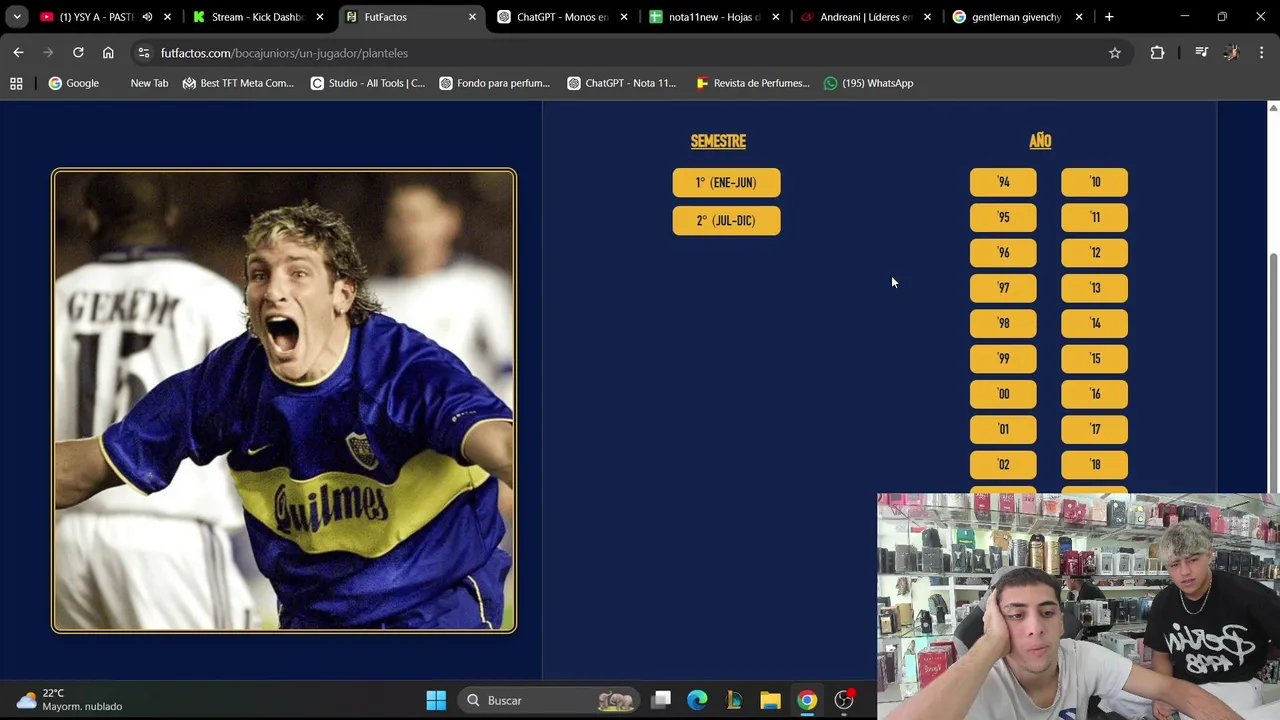The image size is (1280, 720).
Task: Choose the '14 year button
Action: (1094, 323)
